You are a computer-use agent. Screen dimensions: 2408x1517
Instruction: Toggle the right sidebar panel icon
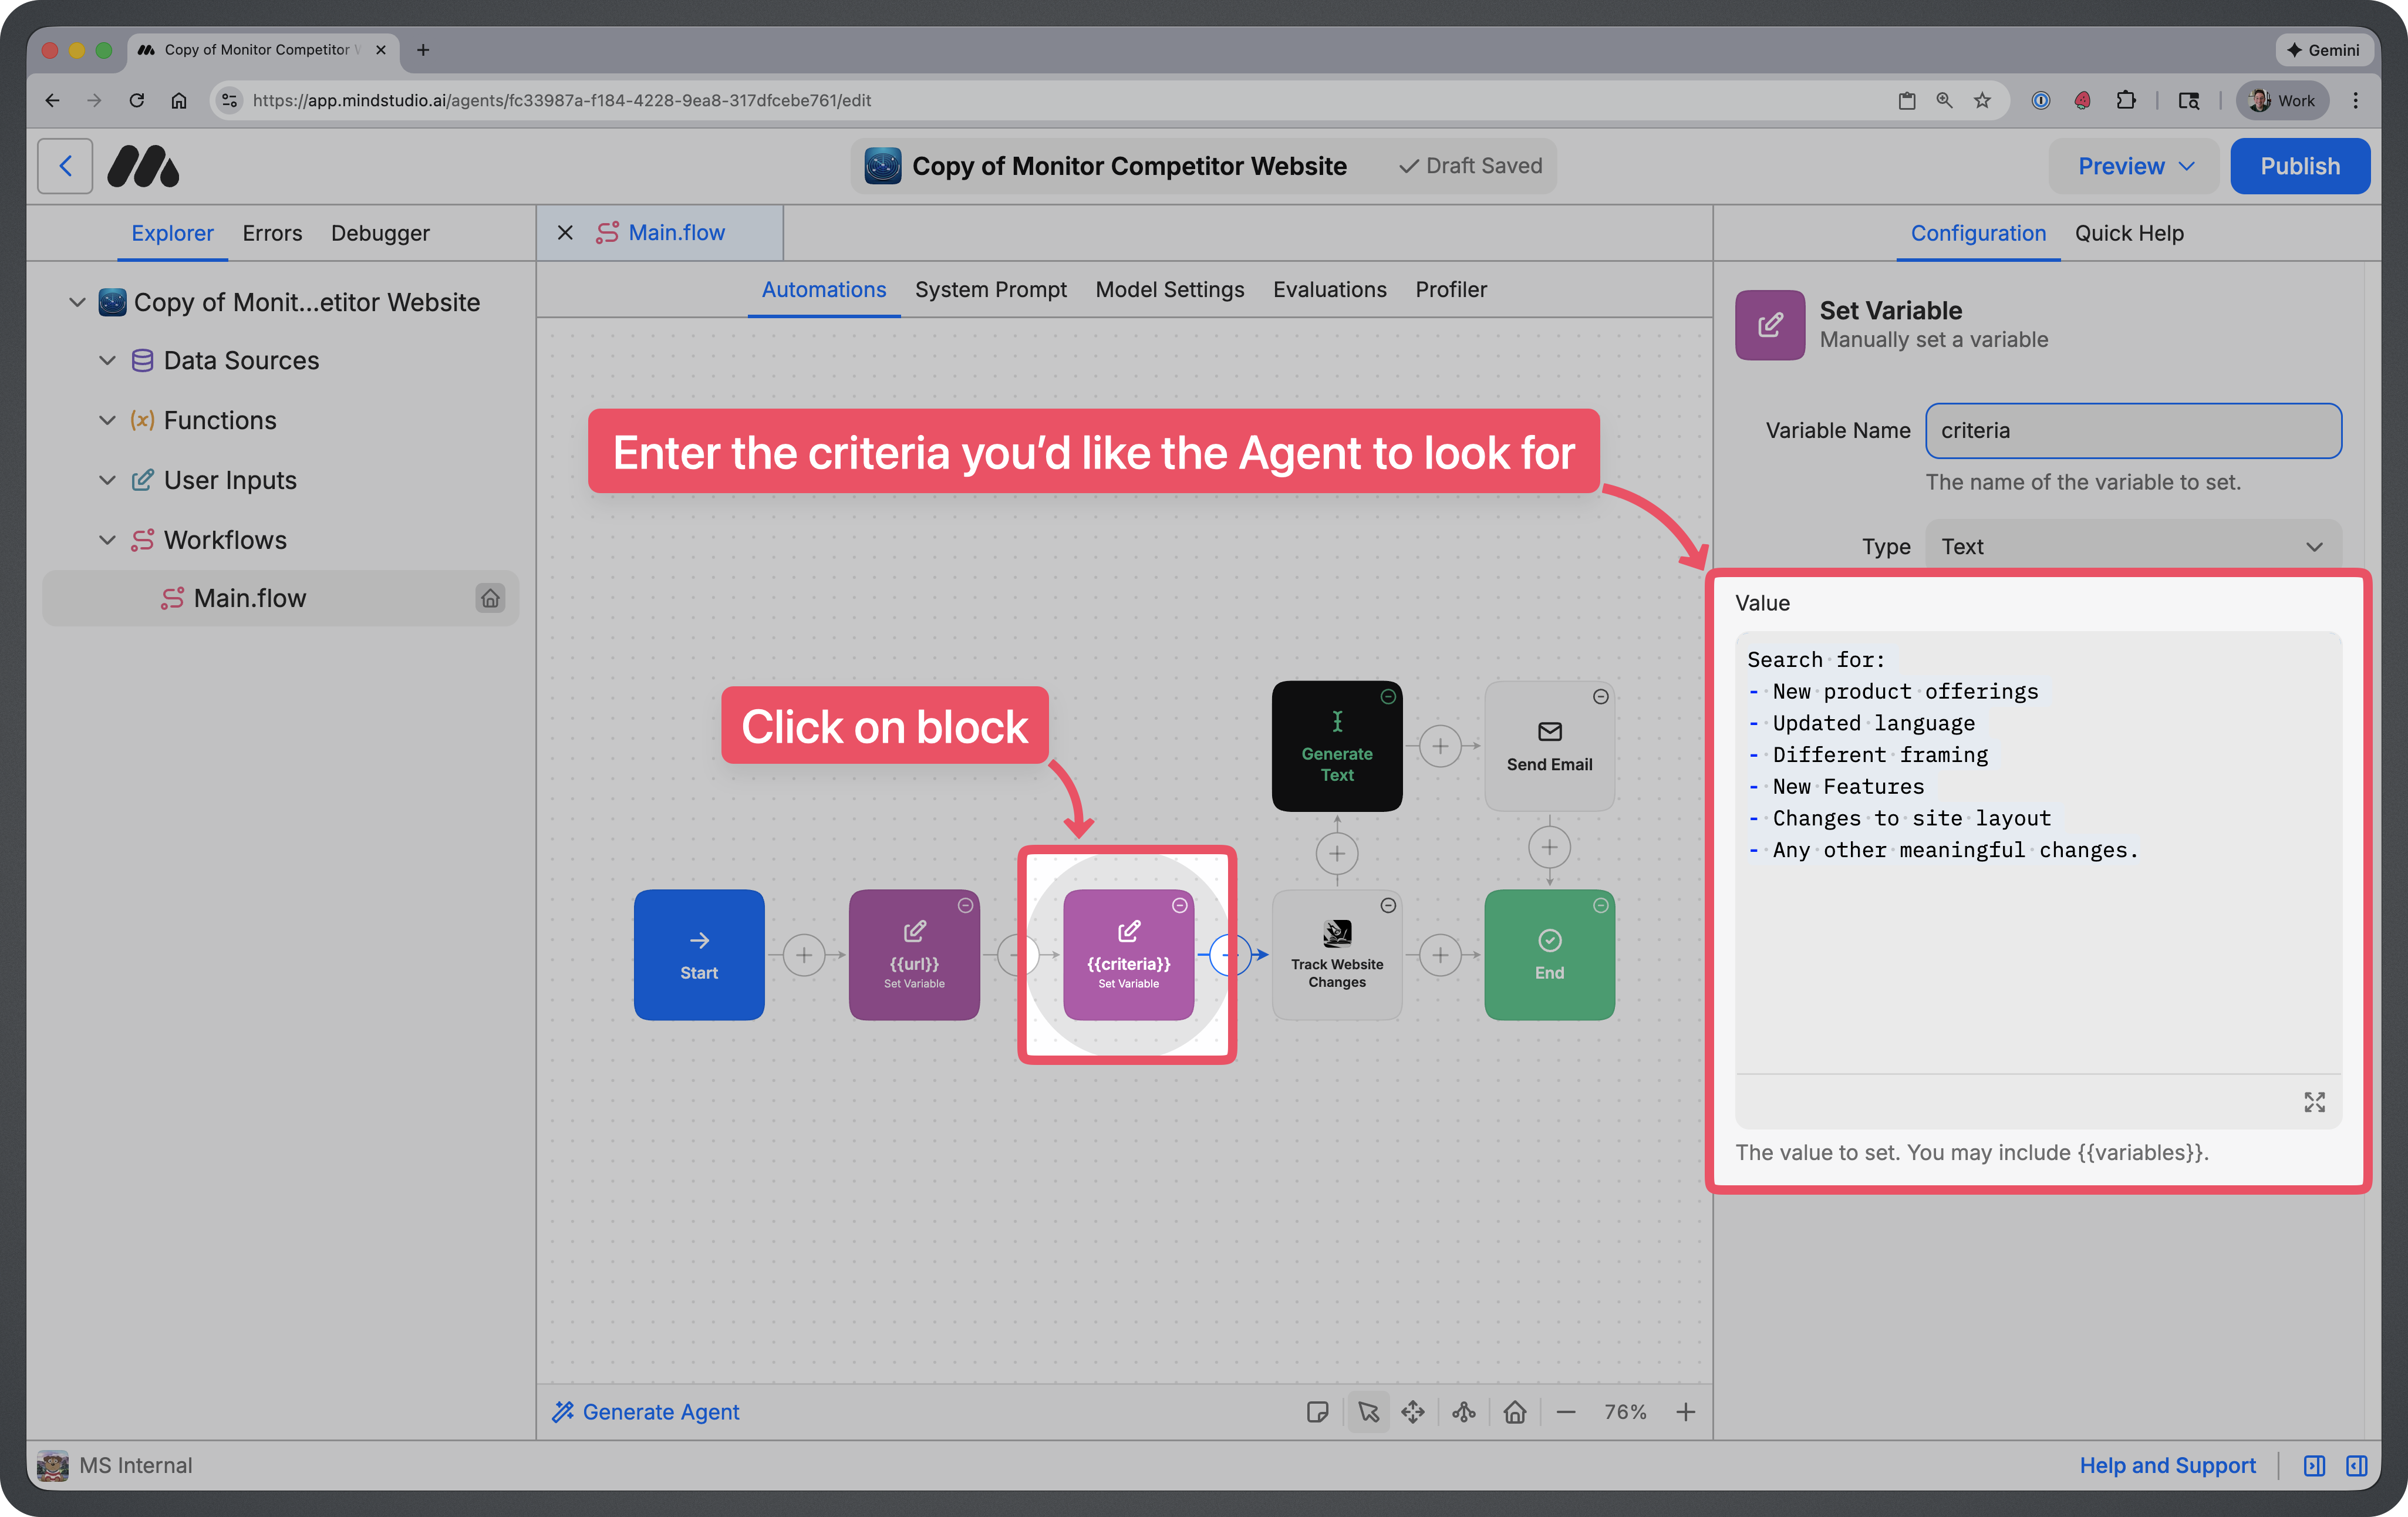pyautogui.click(x=2357, y=1465)
